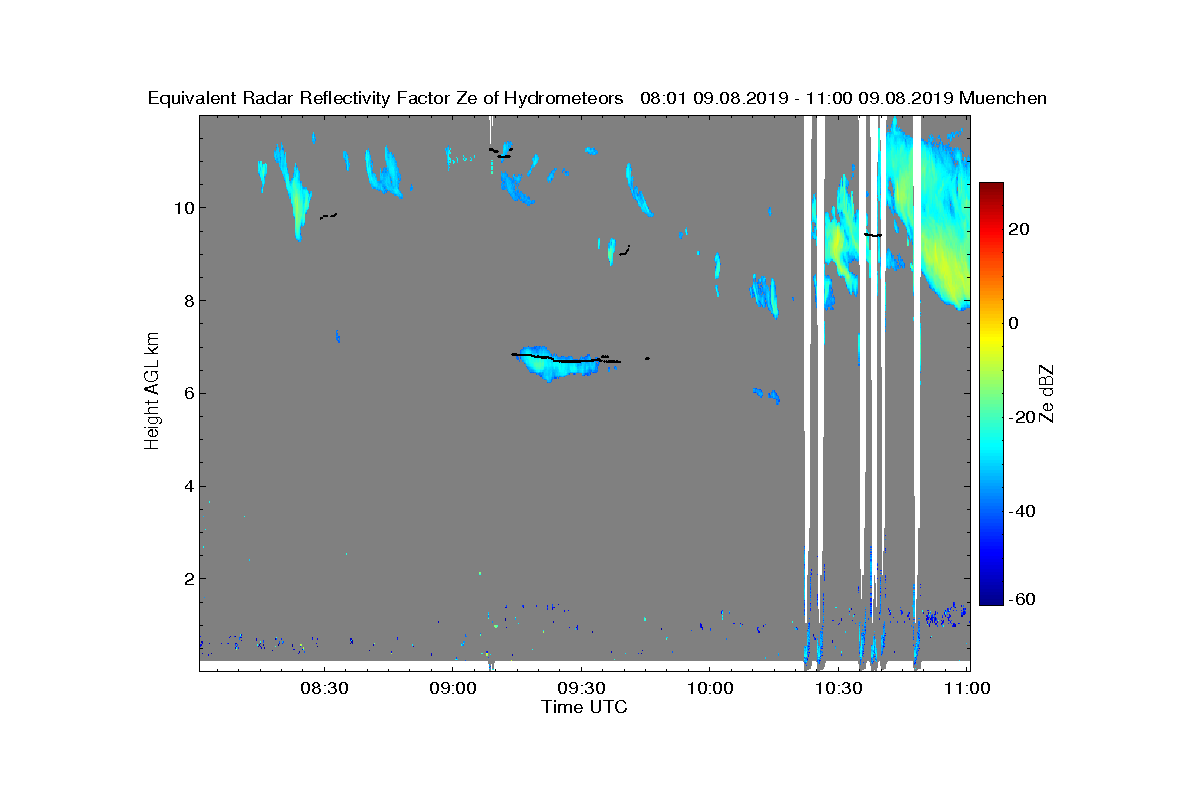Pick the dark red top of the colorbar
Image resolution: width=1200 pixels, height=800 pixels.
[991, 190]
